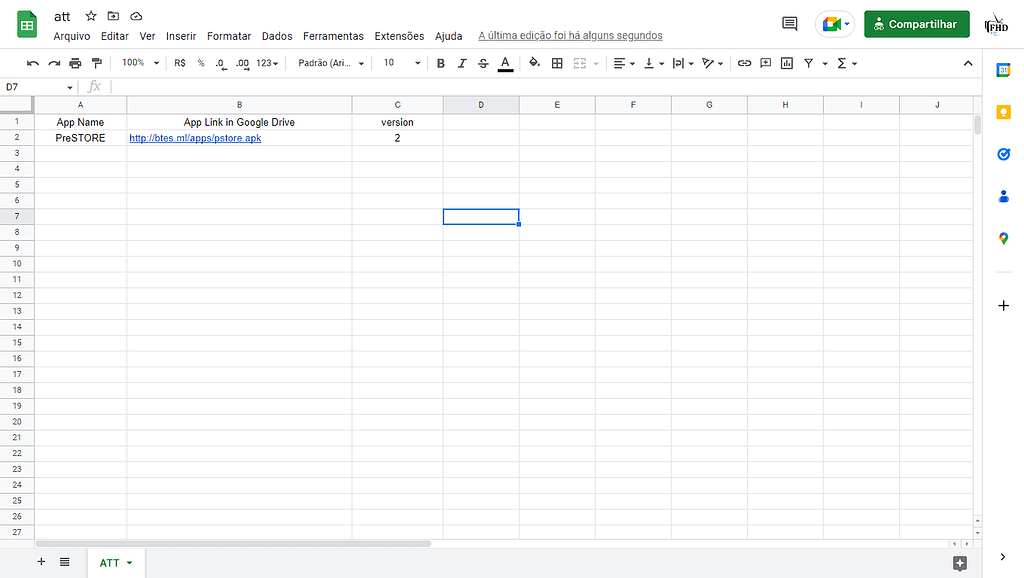Insert a comment using the toolbar icon
Image resolution: width=1024 pixels, height=578 pixels.
764,63
